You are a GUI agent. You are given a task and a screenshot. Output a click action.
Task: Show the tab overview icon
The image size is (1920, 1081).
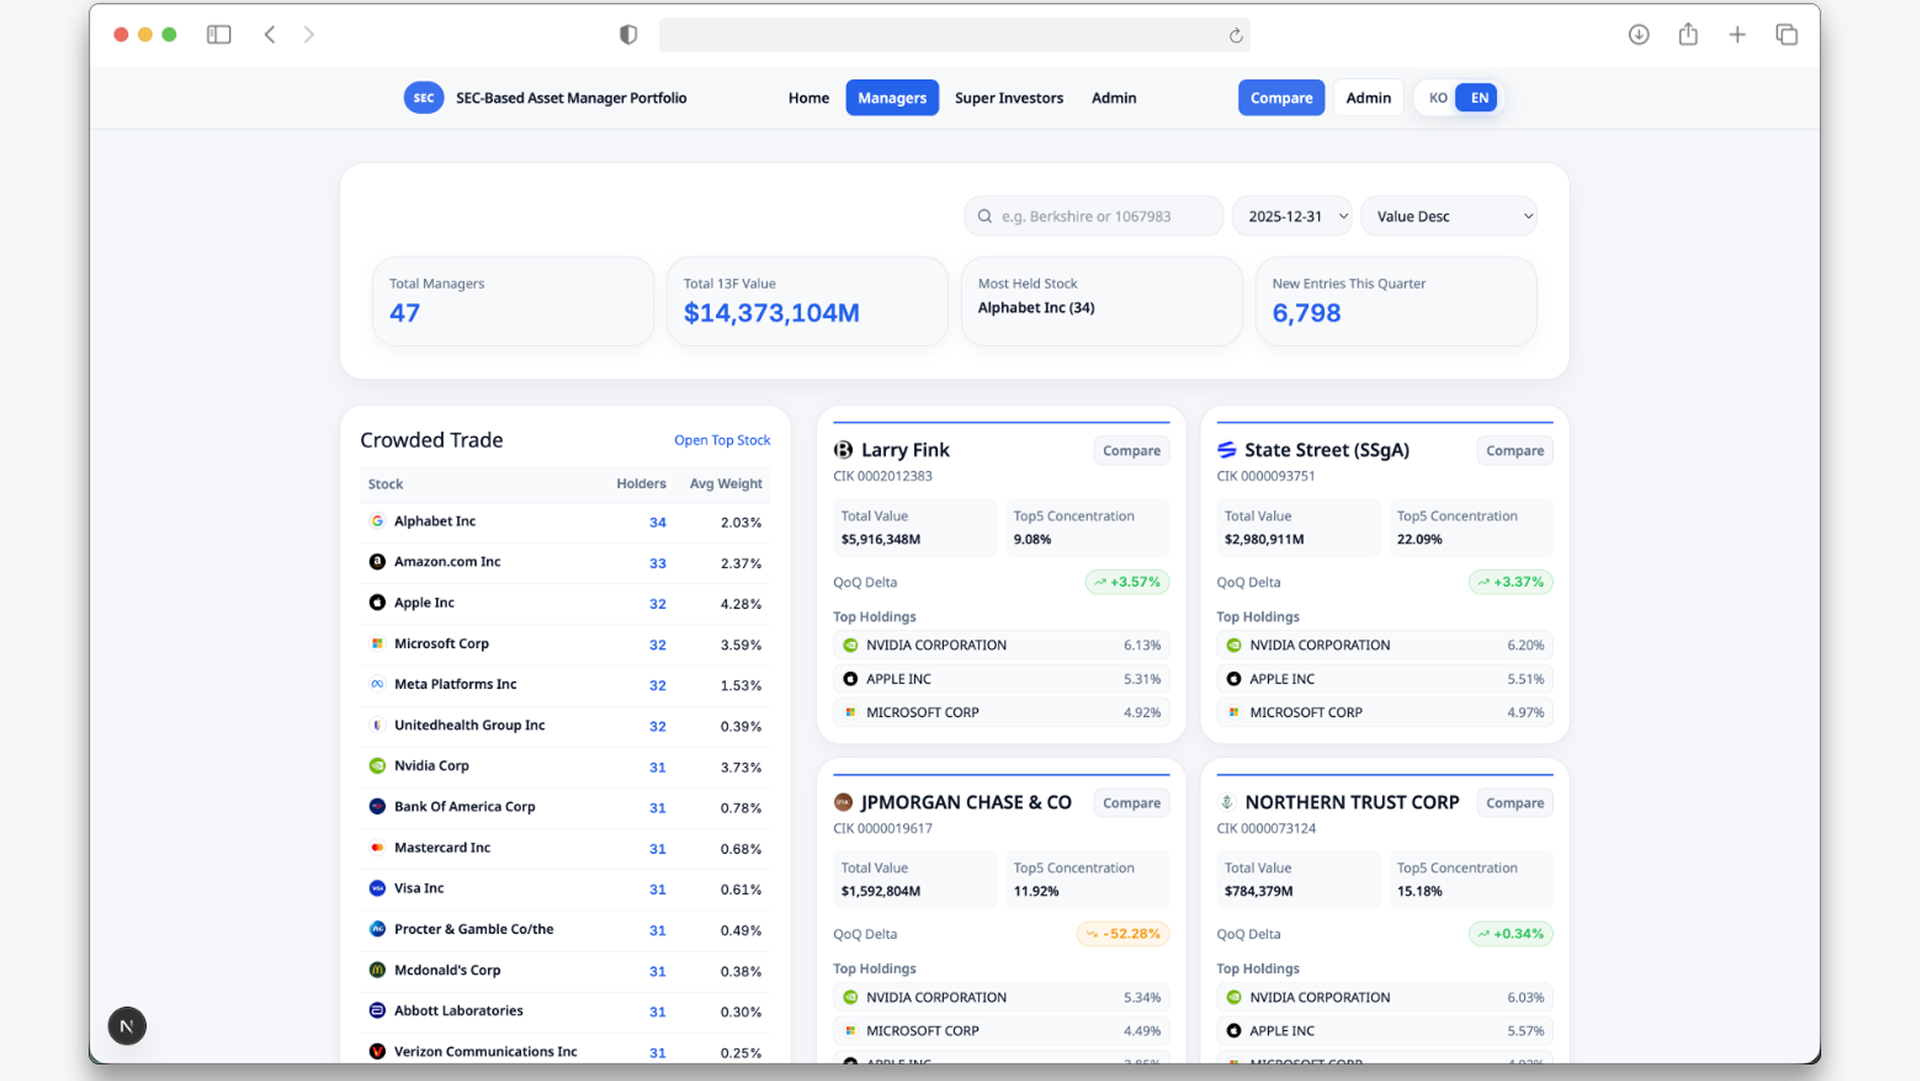pos(1786,35)
